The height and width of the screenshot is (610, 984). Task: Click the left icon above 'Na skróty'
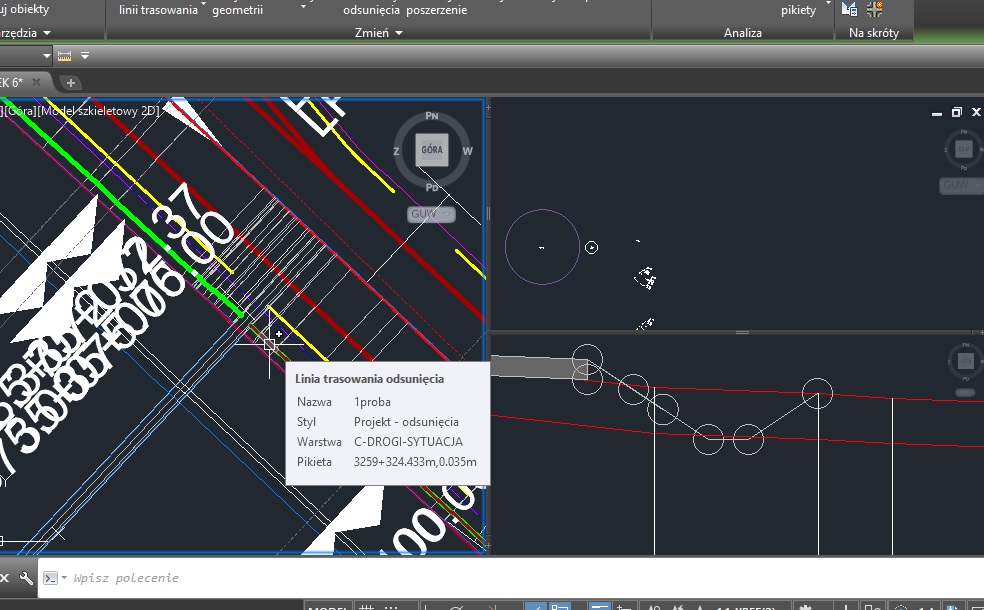tap(849, 9)
